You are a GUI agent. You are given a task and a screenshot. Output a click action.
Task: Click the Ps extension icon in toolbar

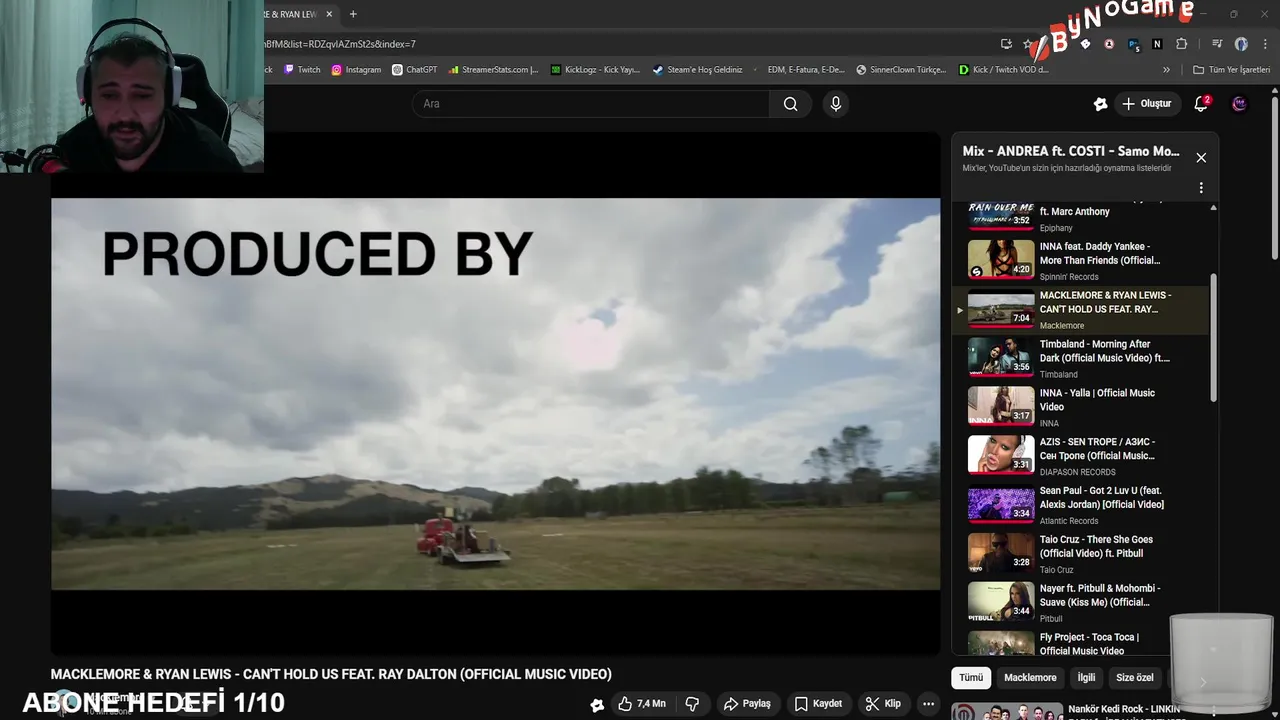[x=1133, y=44]
